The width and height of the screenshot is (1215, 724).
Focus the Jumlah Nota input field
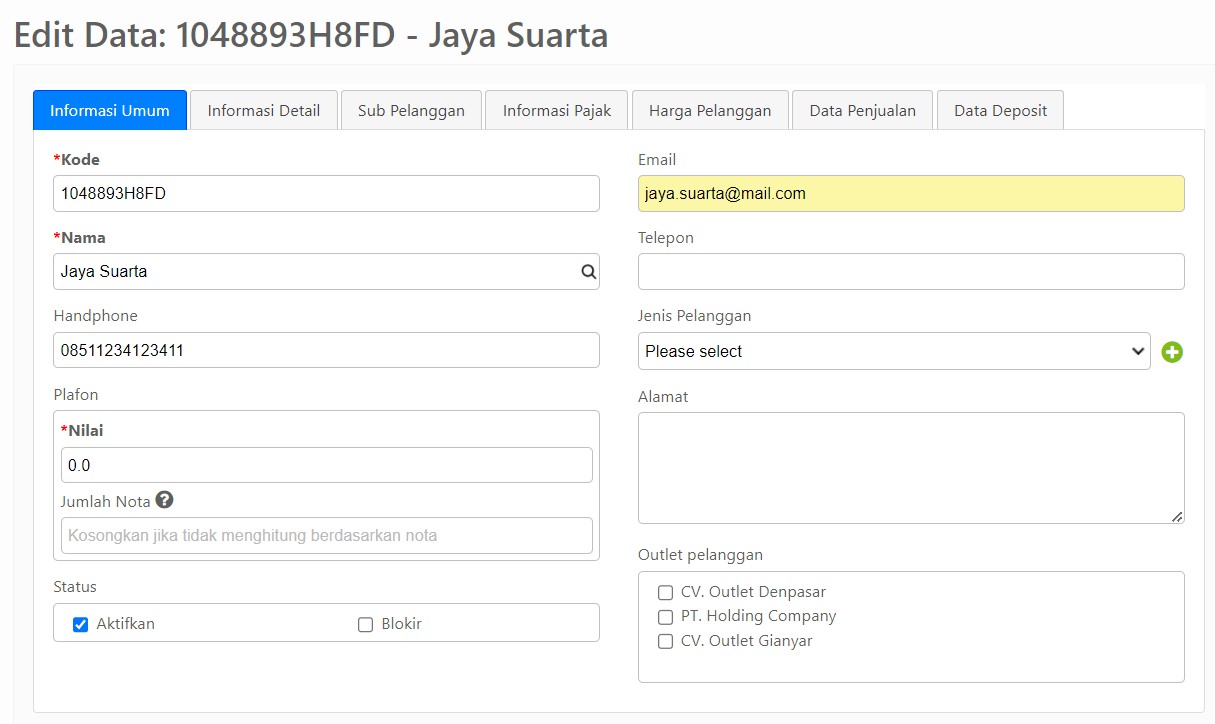(326, 535)
